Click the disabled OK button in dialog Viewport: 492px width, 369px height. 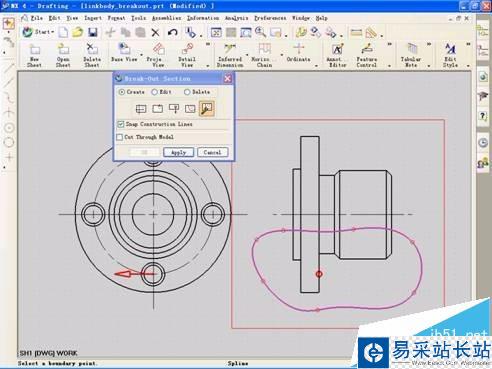pyautogui.click(x=144, y=152)
